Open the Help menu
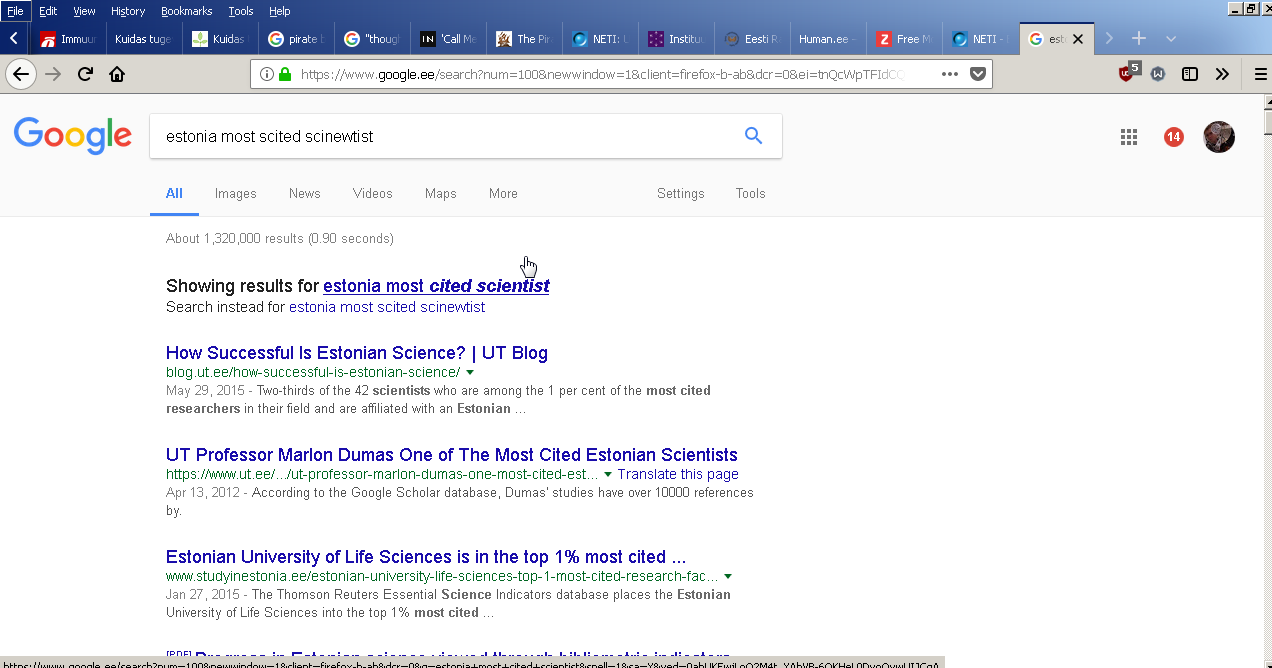This screenshot has width=1272, height=668. [280, 11]
